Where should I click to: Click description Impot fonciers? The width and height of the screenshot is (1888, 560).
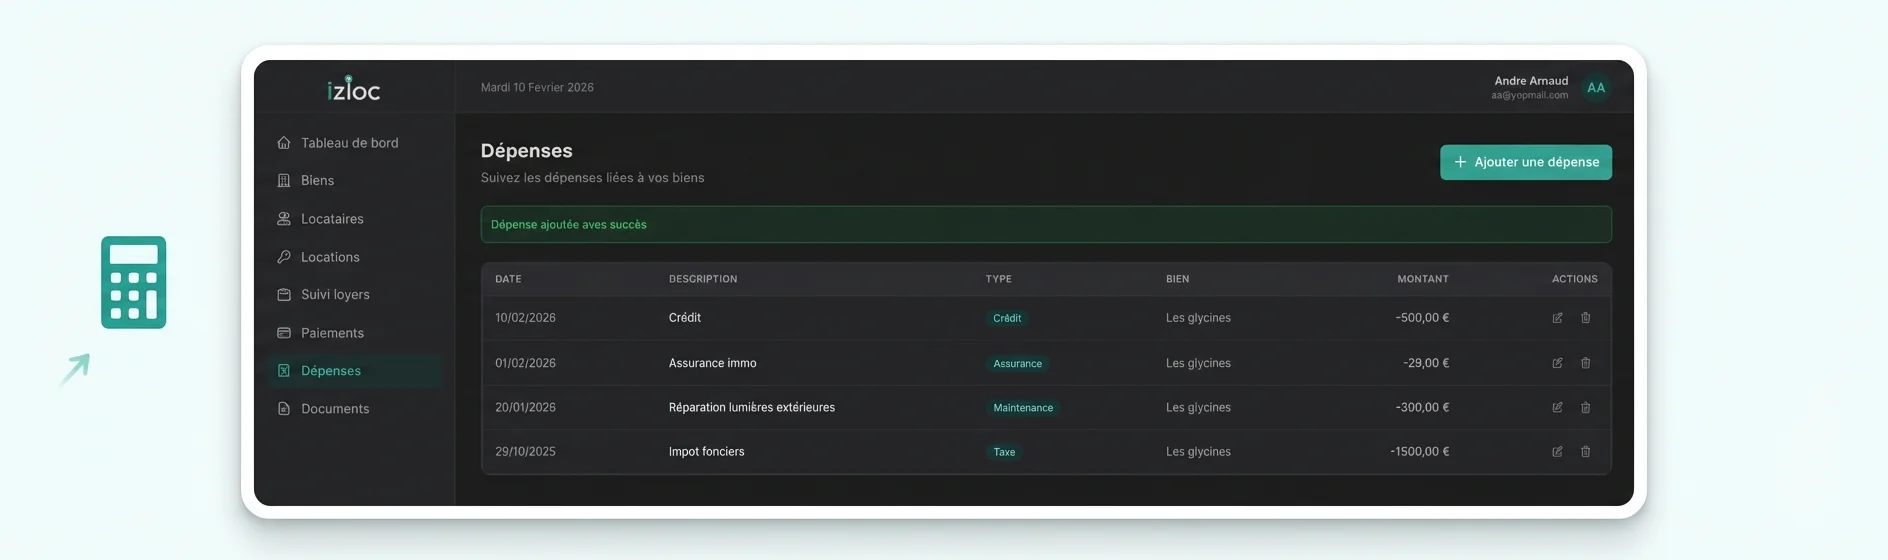706,452
